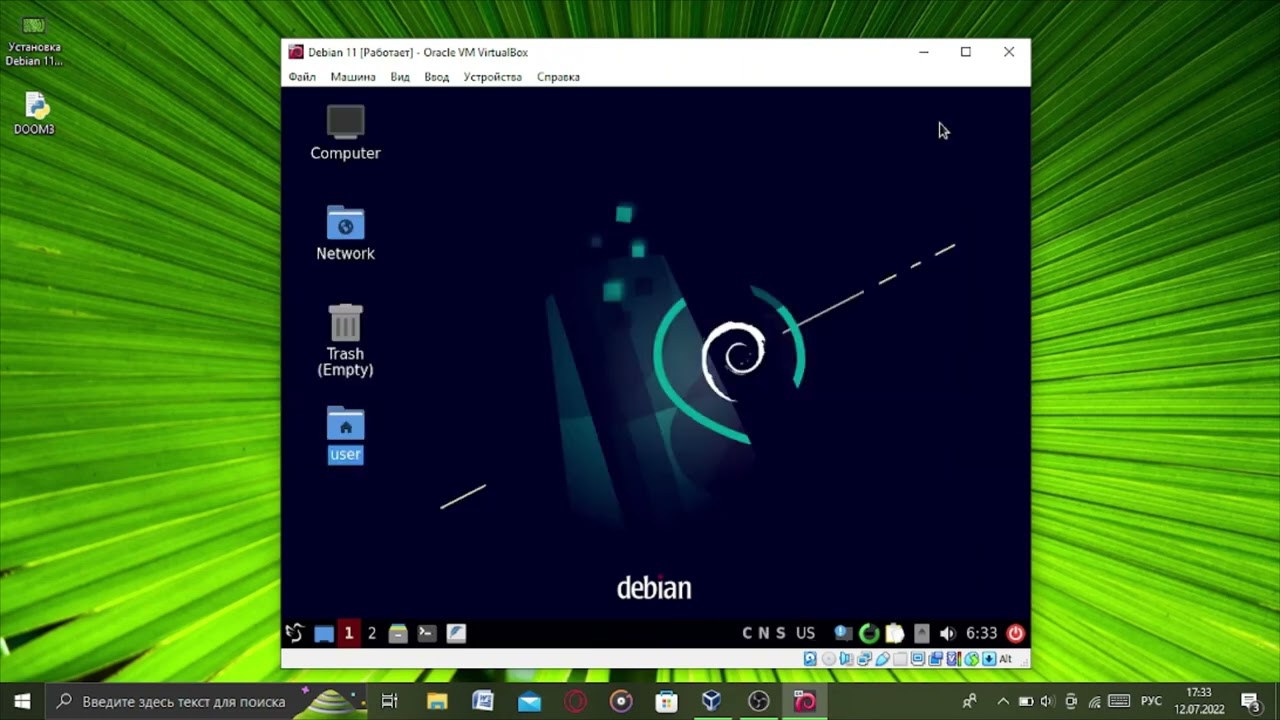Open the Windows Start menu
Image resolution: width=1280 pixels, height=720 pixels.
pyautogui.click(x=22, y=701)
